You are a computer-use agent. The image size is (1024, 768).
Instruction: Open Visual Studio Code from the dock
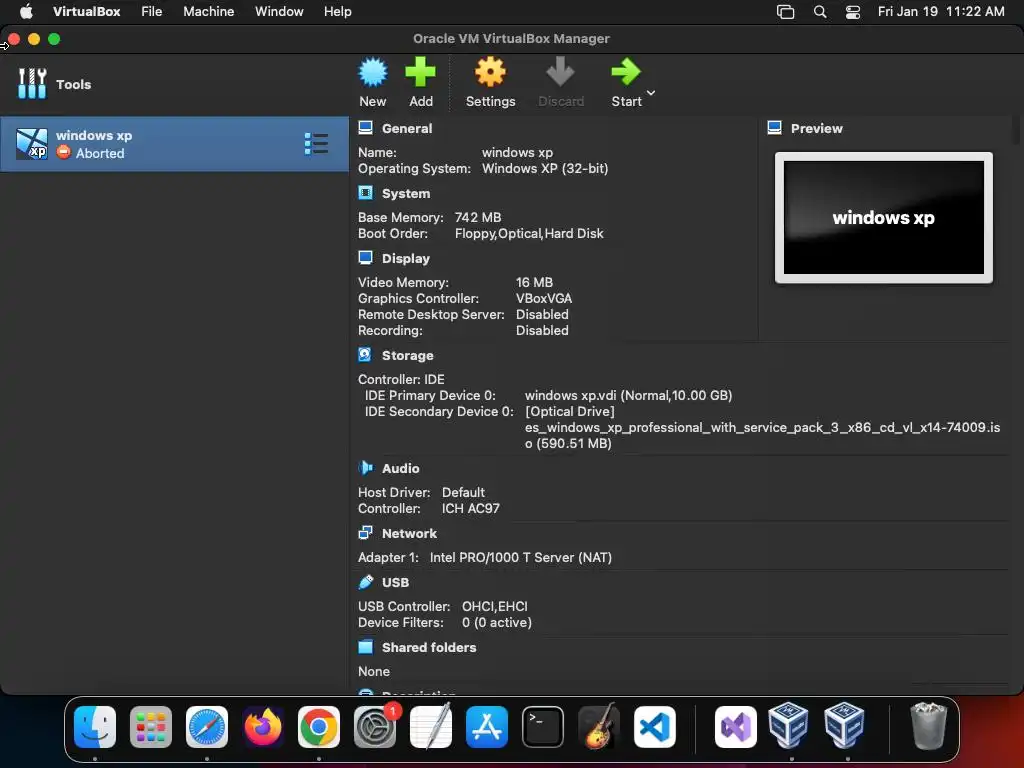(654, 727)
